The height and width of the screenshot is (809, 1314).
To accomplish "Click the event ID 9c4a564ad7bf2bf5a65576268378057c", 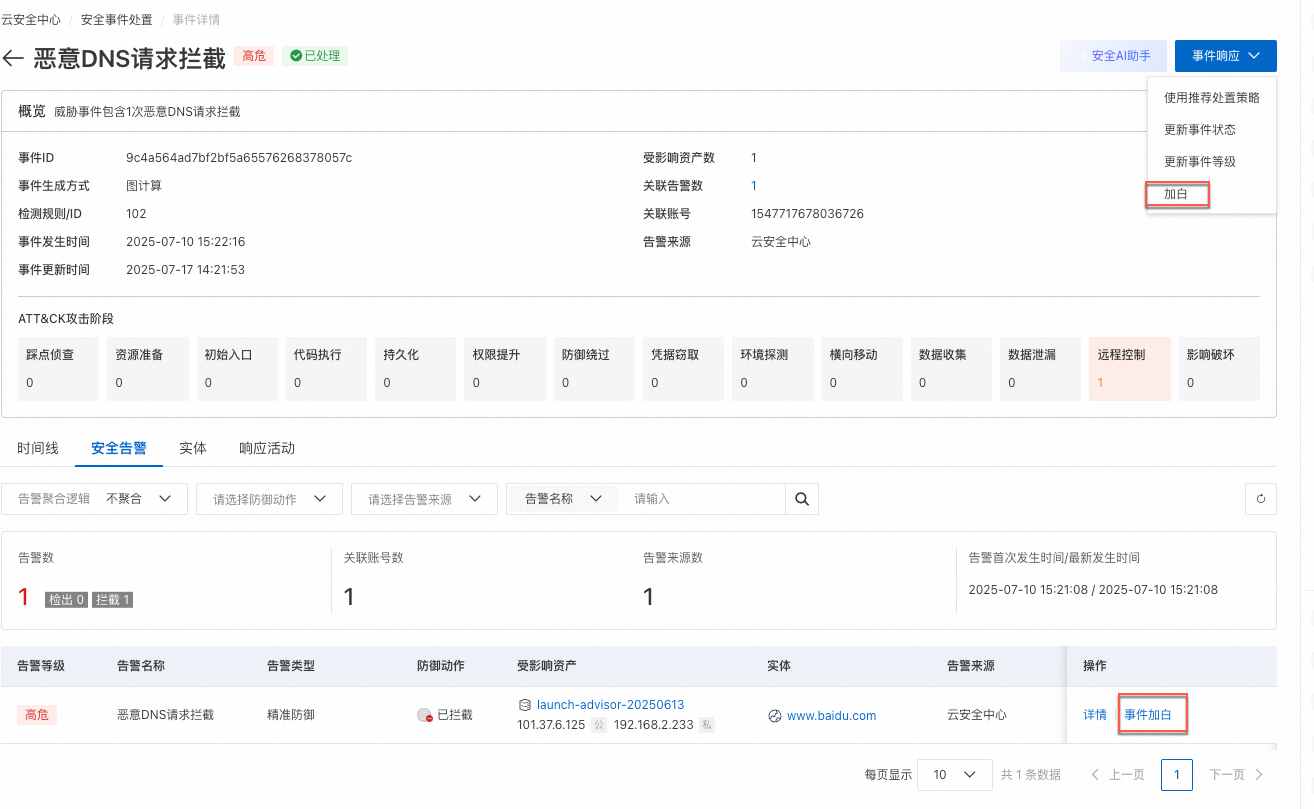I will 239,158.
